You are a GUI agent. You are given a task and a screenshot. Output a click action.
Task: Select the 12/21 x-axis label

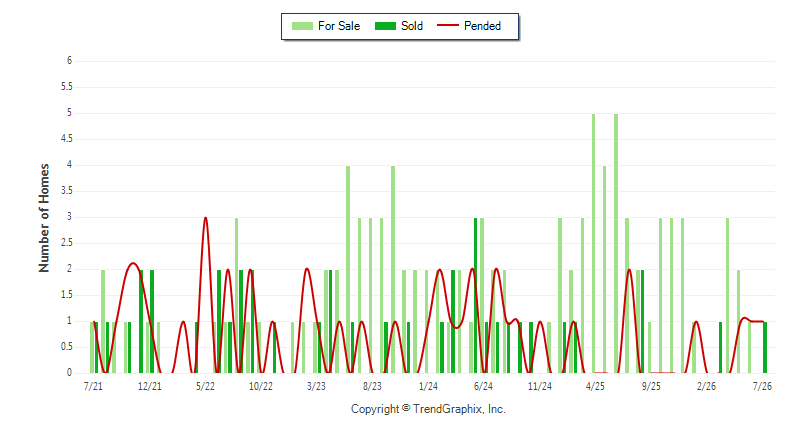(x=149, y=386)
